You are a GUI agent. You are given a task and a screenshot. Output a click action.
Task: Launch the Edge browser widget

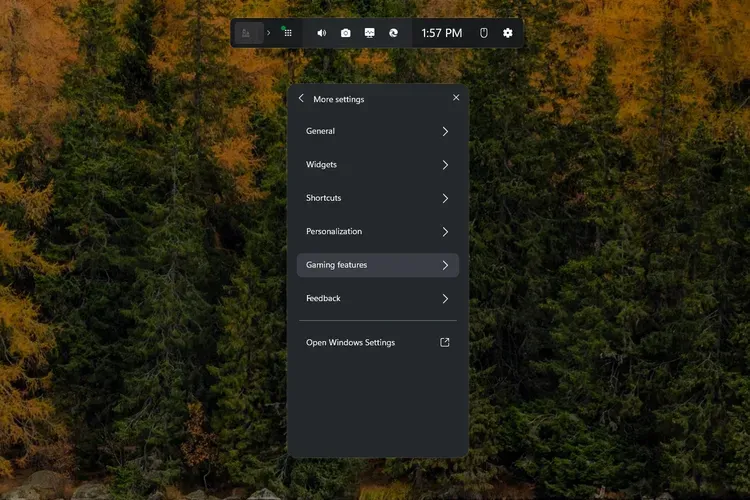(x=394, y=33)
